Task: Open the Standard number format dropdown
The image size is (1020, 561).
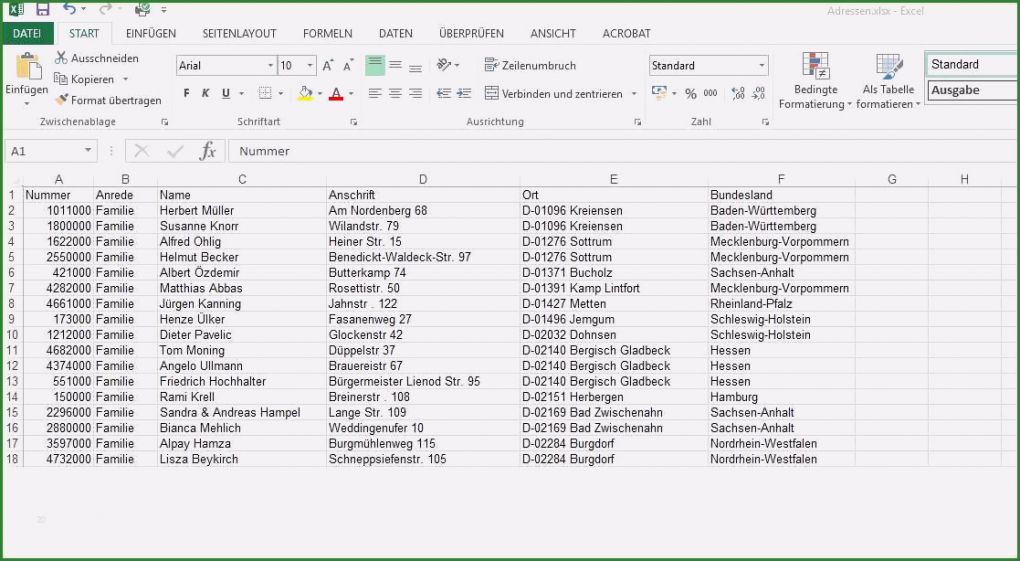Action: [762, 66]
